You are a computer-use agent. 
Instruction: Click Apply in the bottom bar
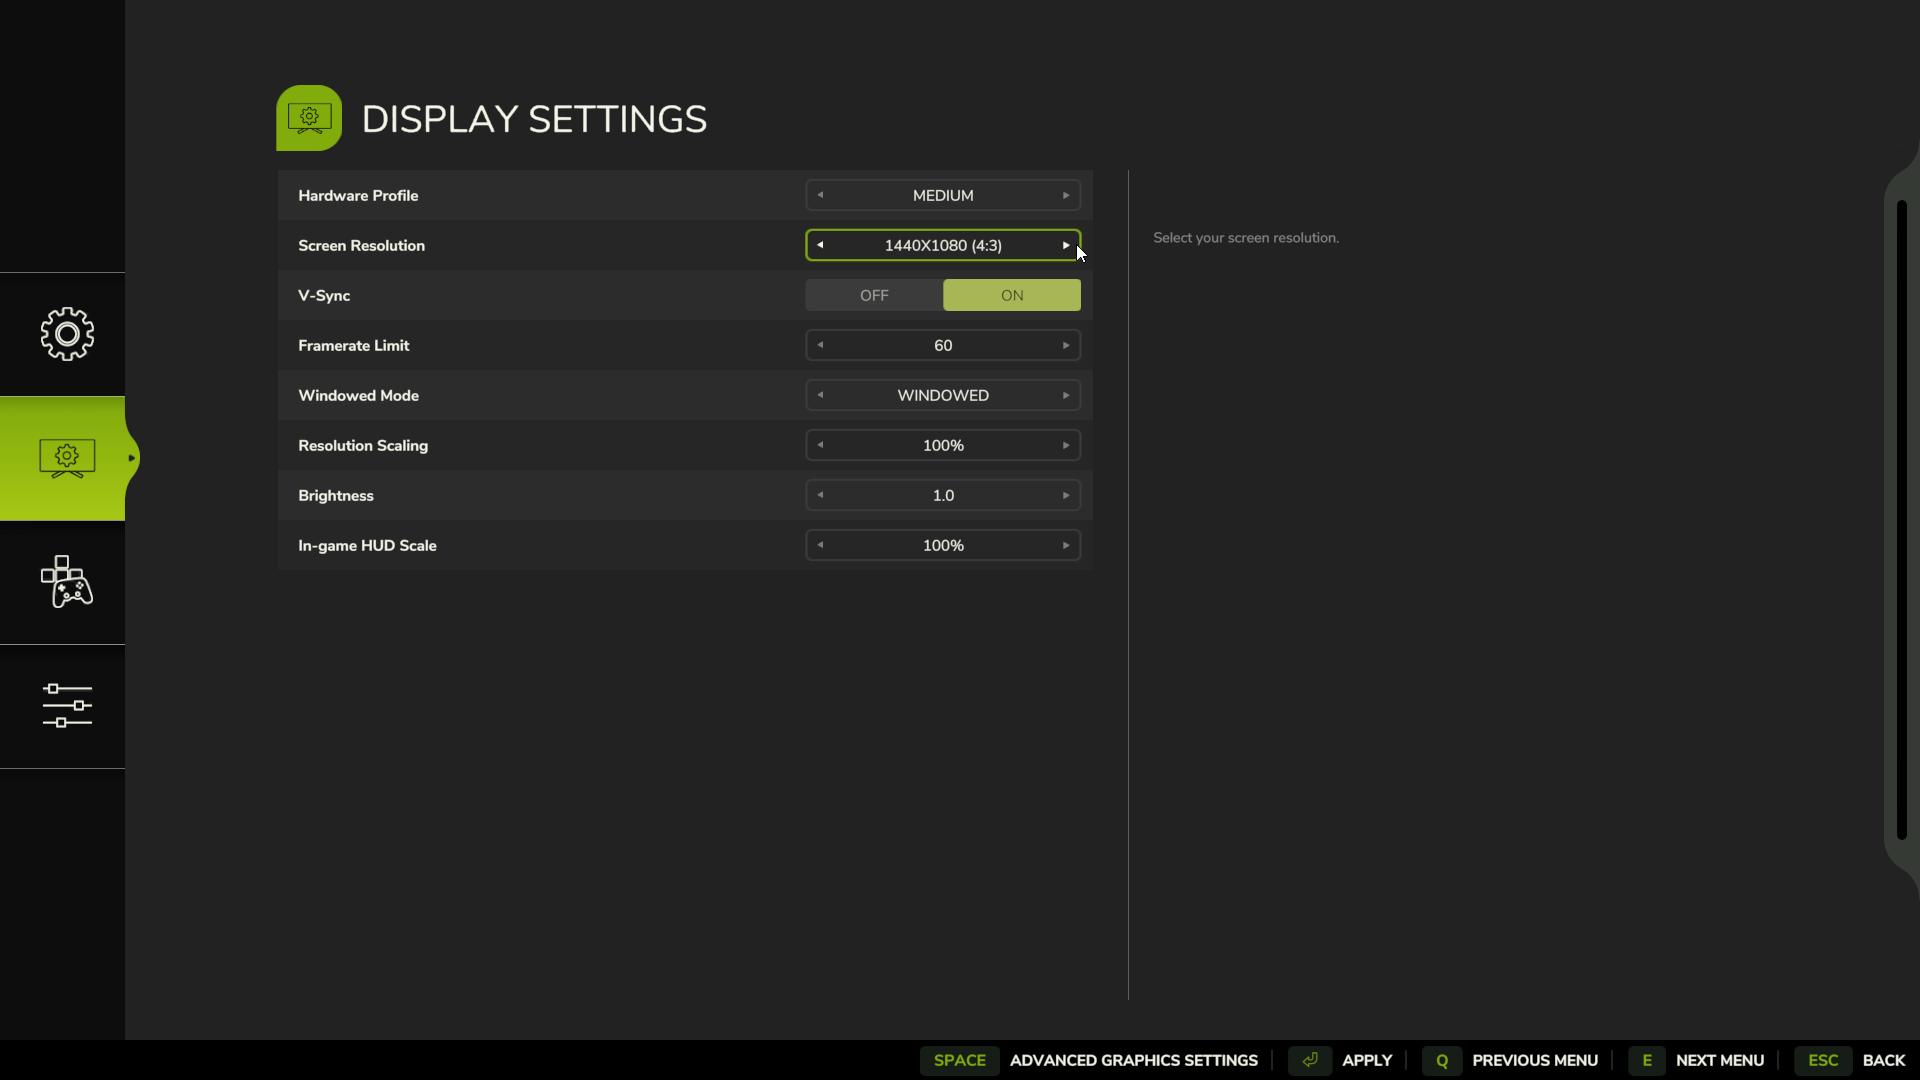[x=1366, y=1060]
